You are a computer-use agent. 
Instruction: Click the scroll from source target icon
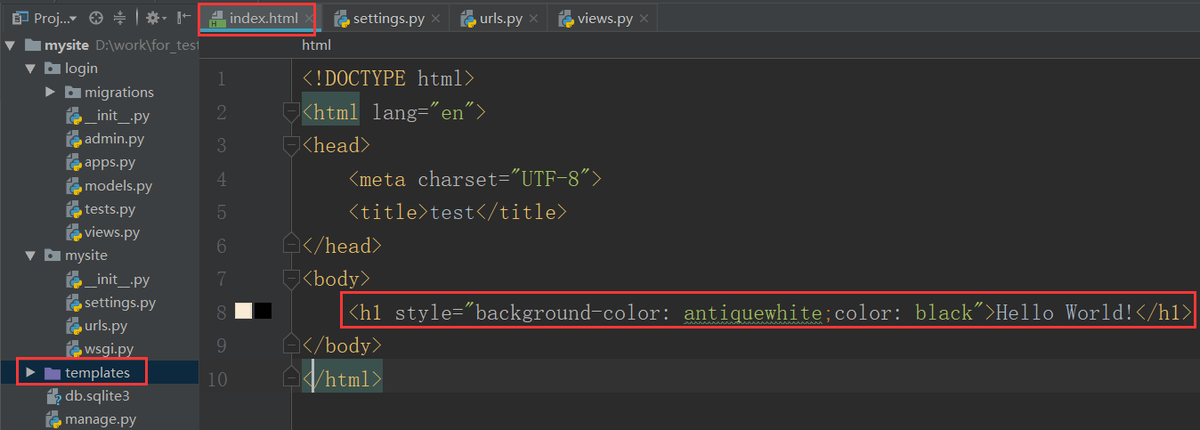click(96, 18)
